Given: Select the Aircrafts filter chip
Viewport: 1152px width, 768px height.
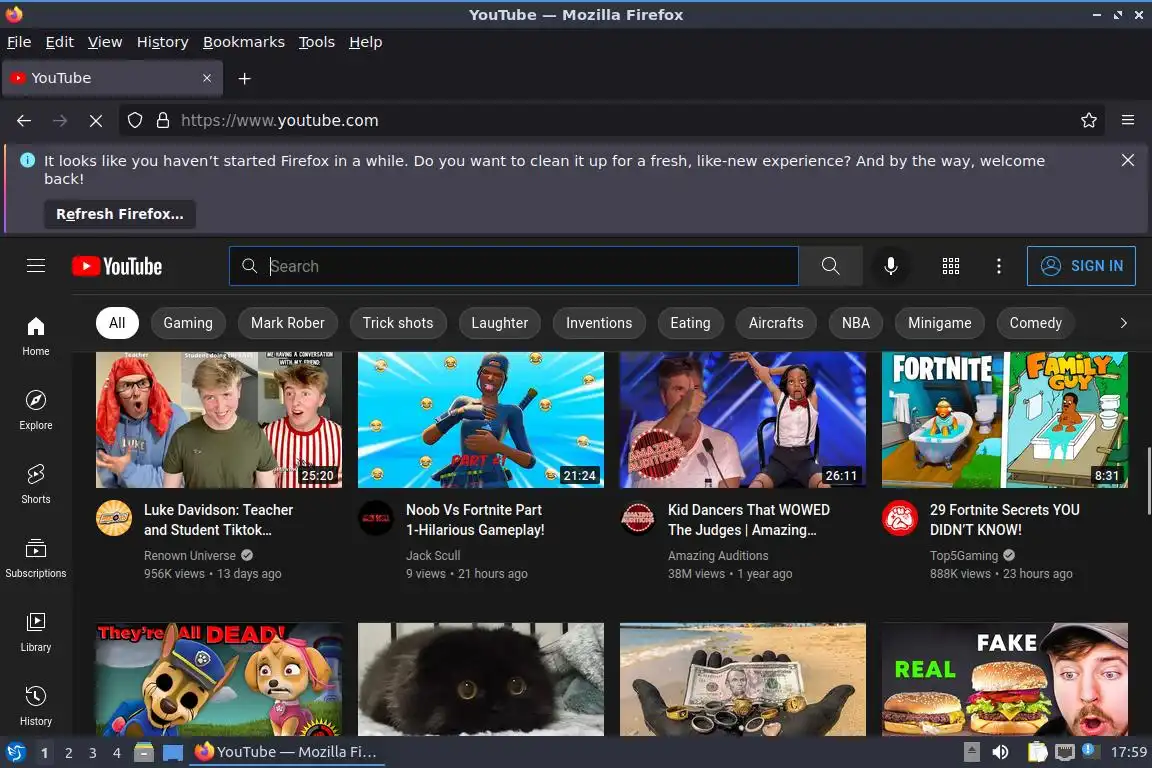Looking at the screenshot, I should [776, 323].
